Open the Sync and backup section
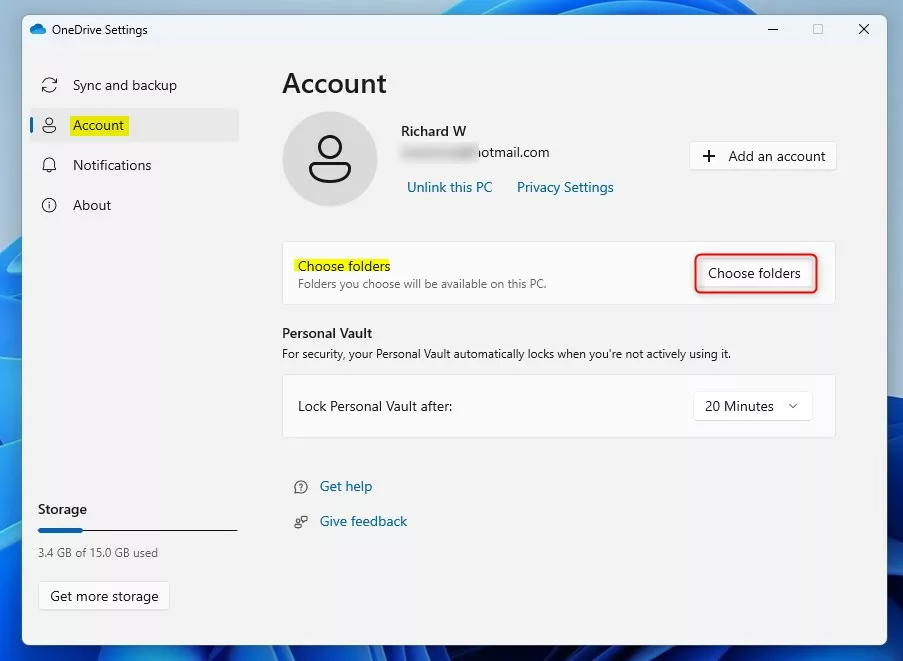Screen dimensions: 903x661 point(134,85)
